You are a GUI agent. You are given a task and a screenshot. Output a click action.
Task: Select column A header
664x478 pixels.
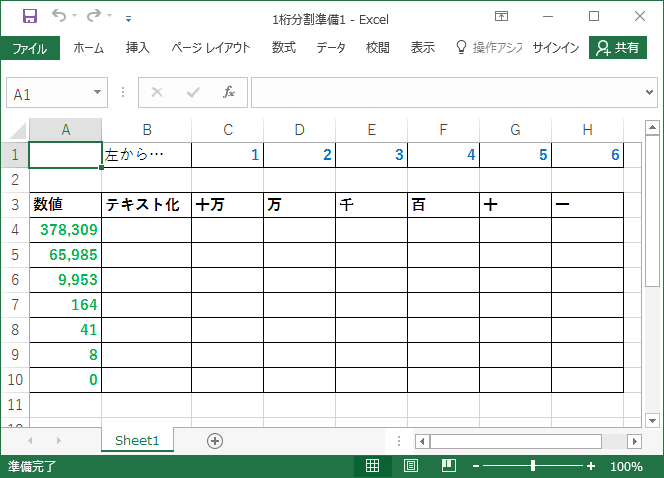coord(66,130)
